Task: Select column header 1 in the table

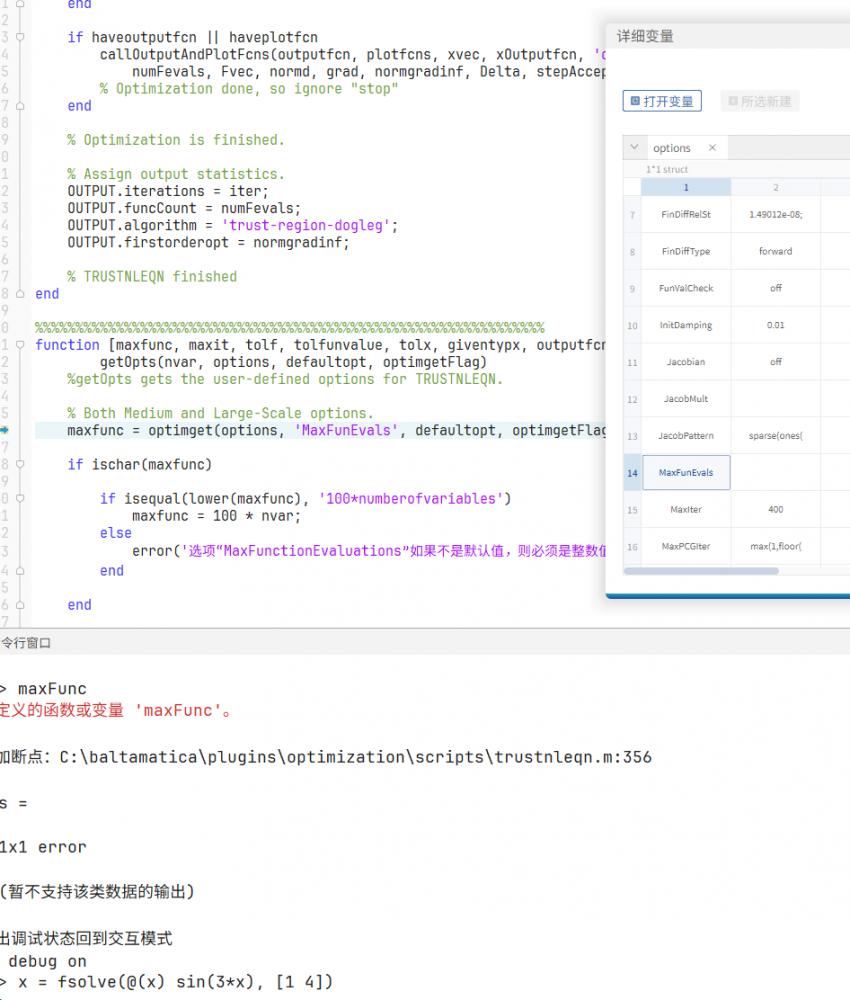Action: (686, 187)
